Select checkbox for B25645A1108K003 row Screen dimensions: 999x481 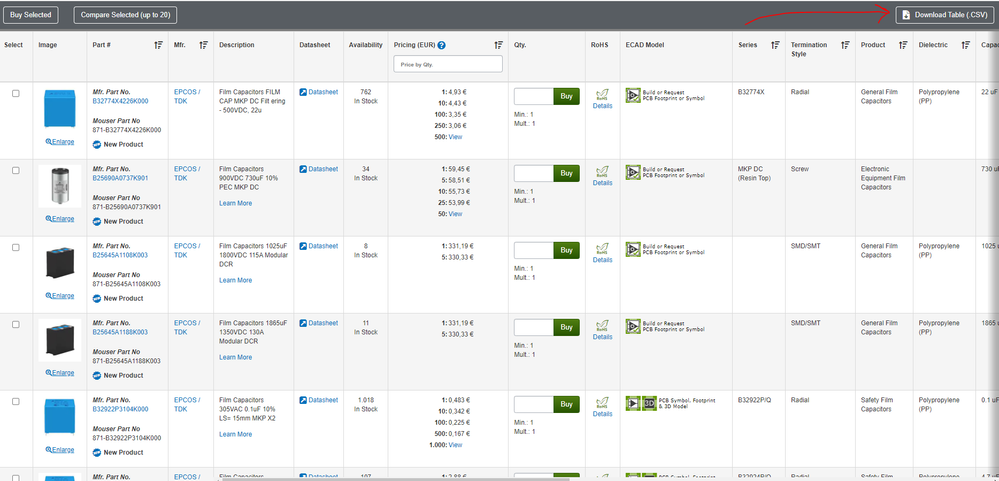pos(16,247)
